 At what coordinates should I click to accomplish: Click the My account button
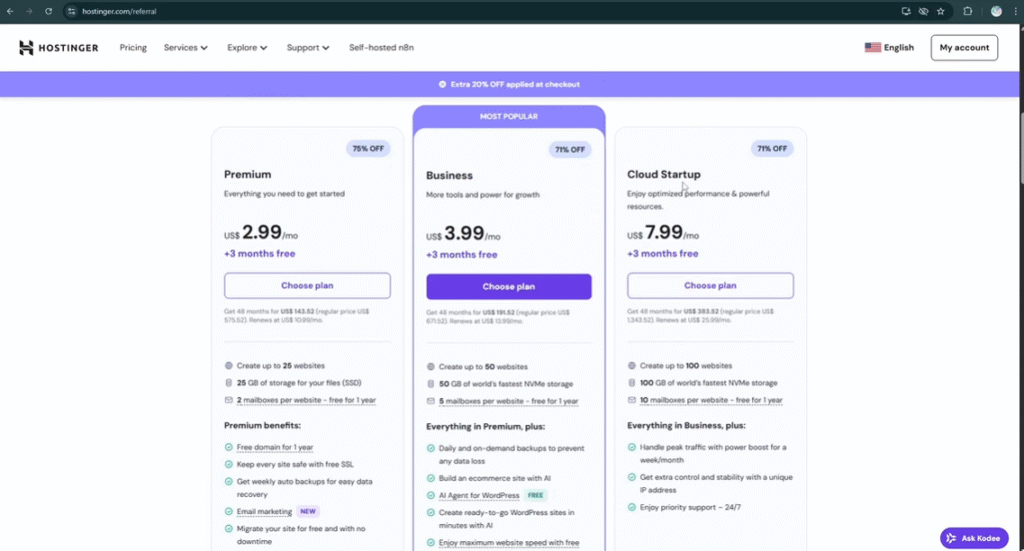(963, 47)
